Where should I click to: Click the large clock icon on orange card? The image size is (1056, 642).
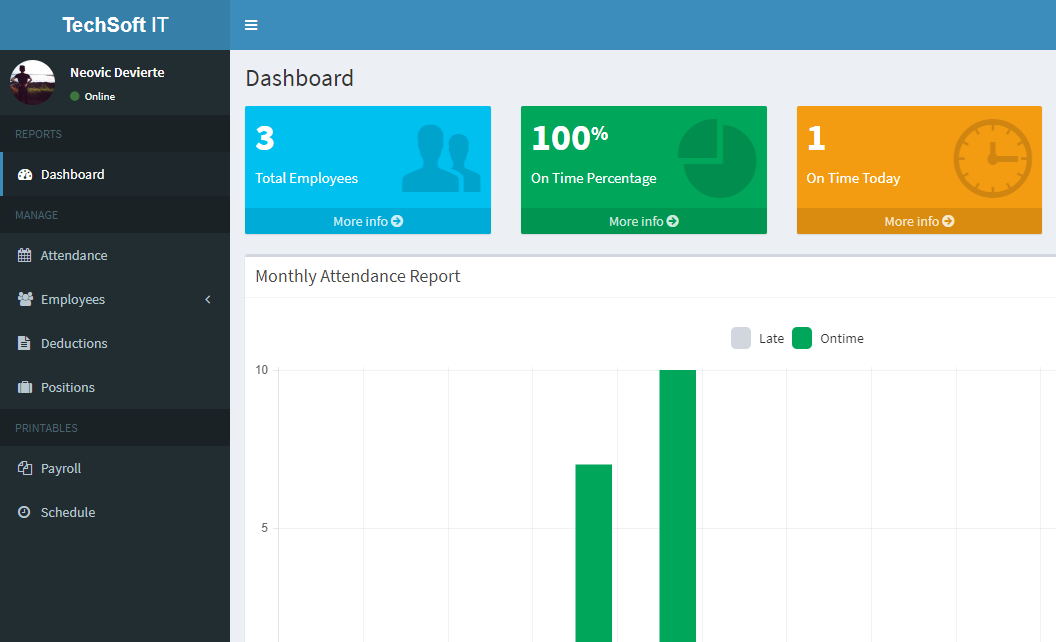coord(991,158)
